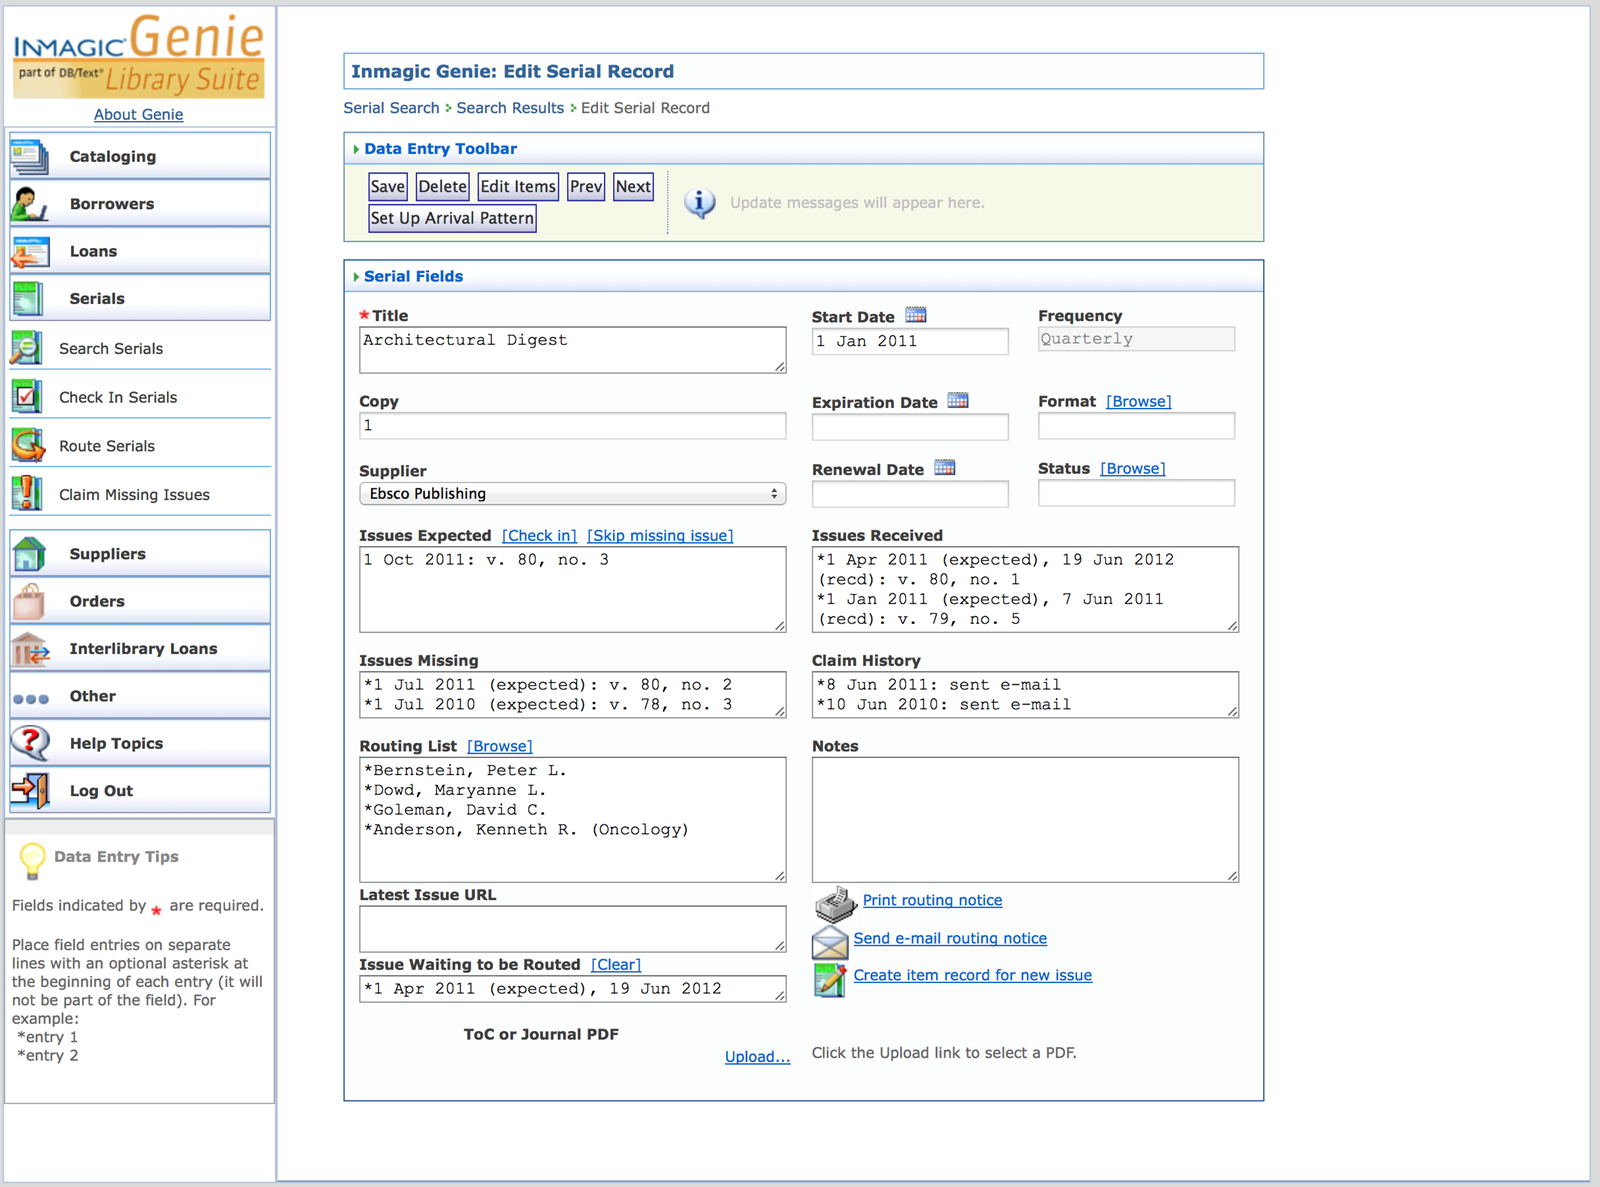The height and width of the screenshot is (1187, 1600).
Task: Clear the Issue Waiting to be Routed
Action: click(x=616, y=965)
